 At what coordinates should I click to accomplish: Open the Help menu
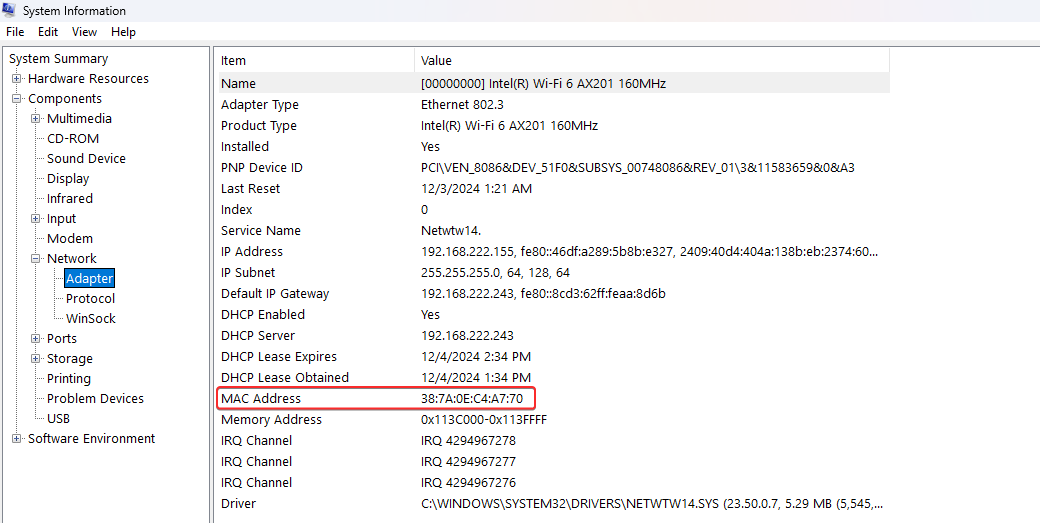(x=123, y=32)
